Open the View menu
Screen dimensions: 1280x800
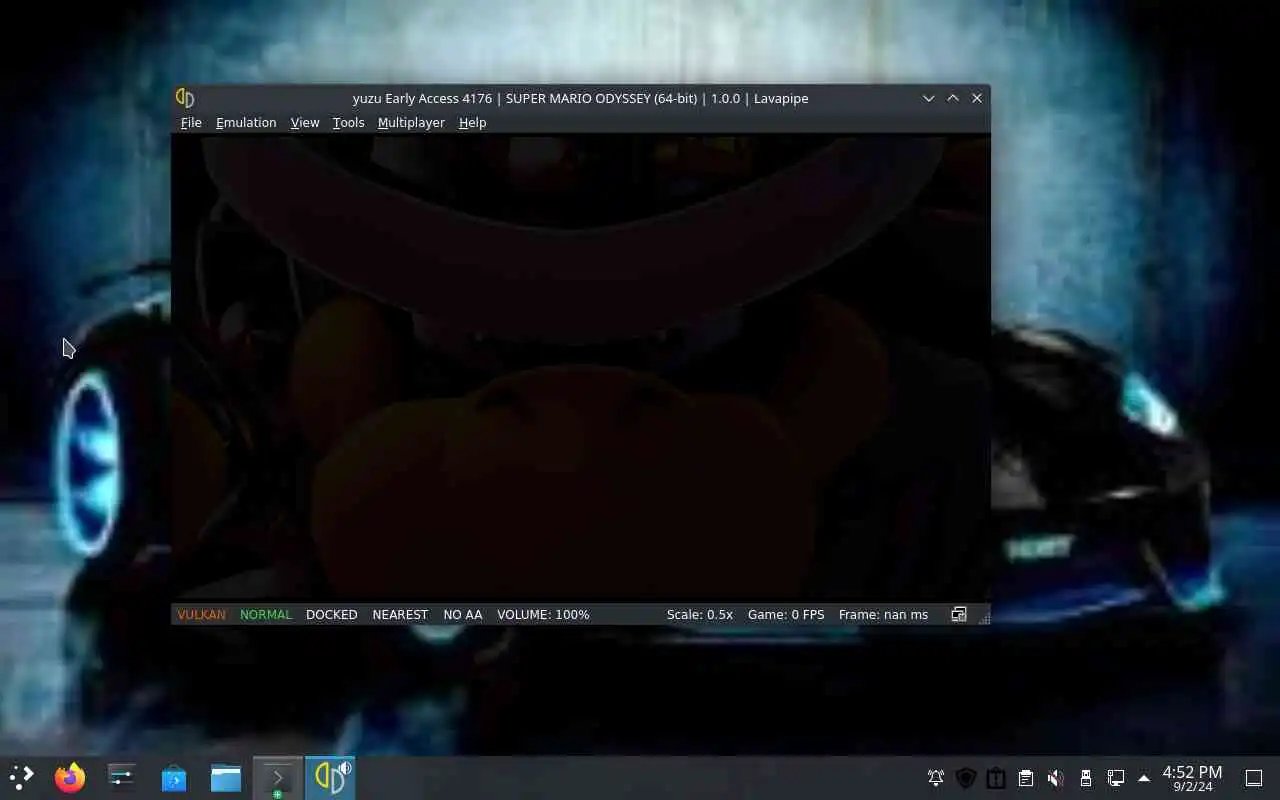[x=305, y=122]
